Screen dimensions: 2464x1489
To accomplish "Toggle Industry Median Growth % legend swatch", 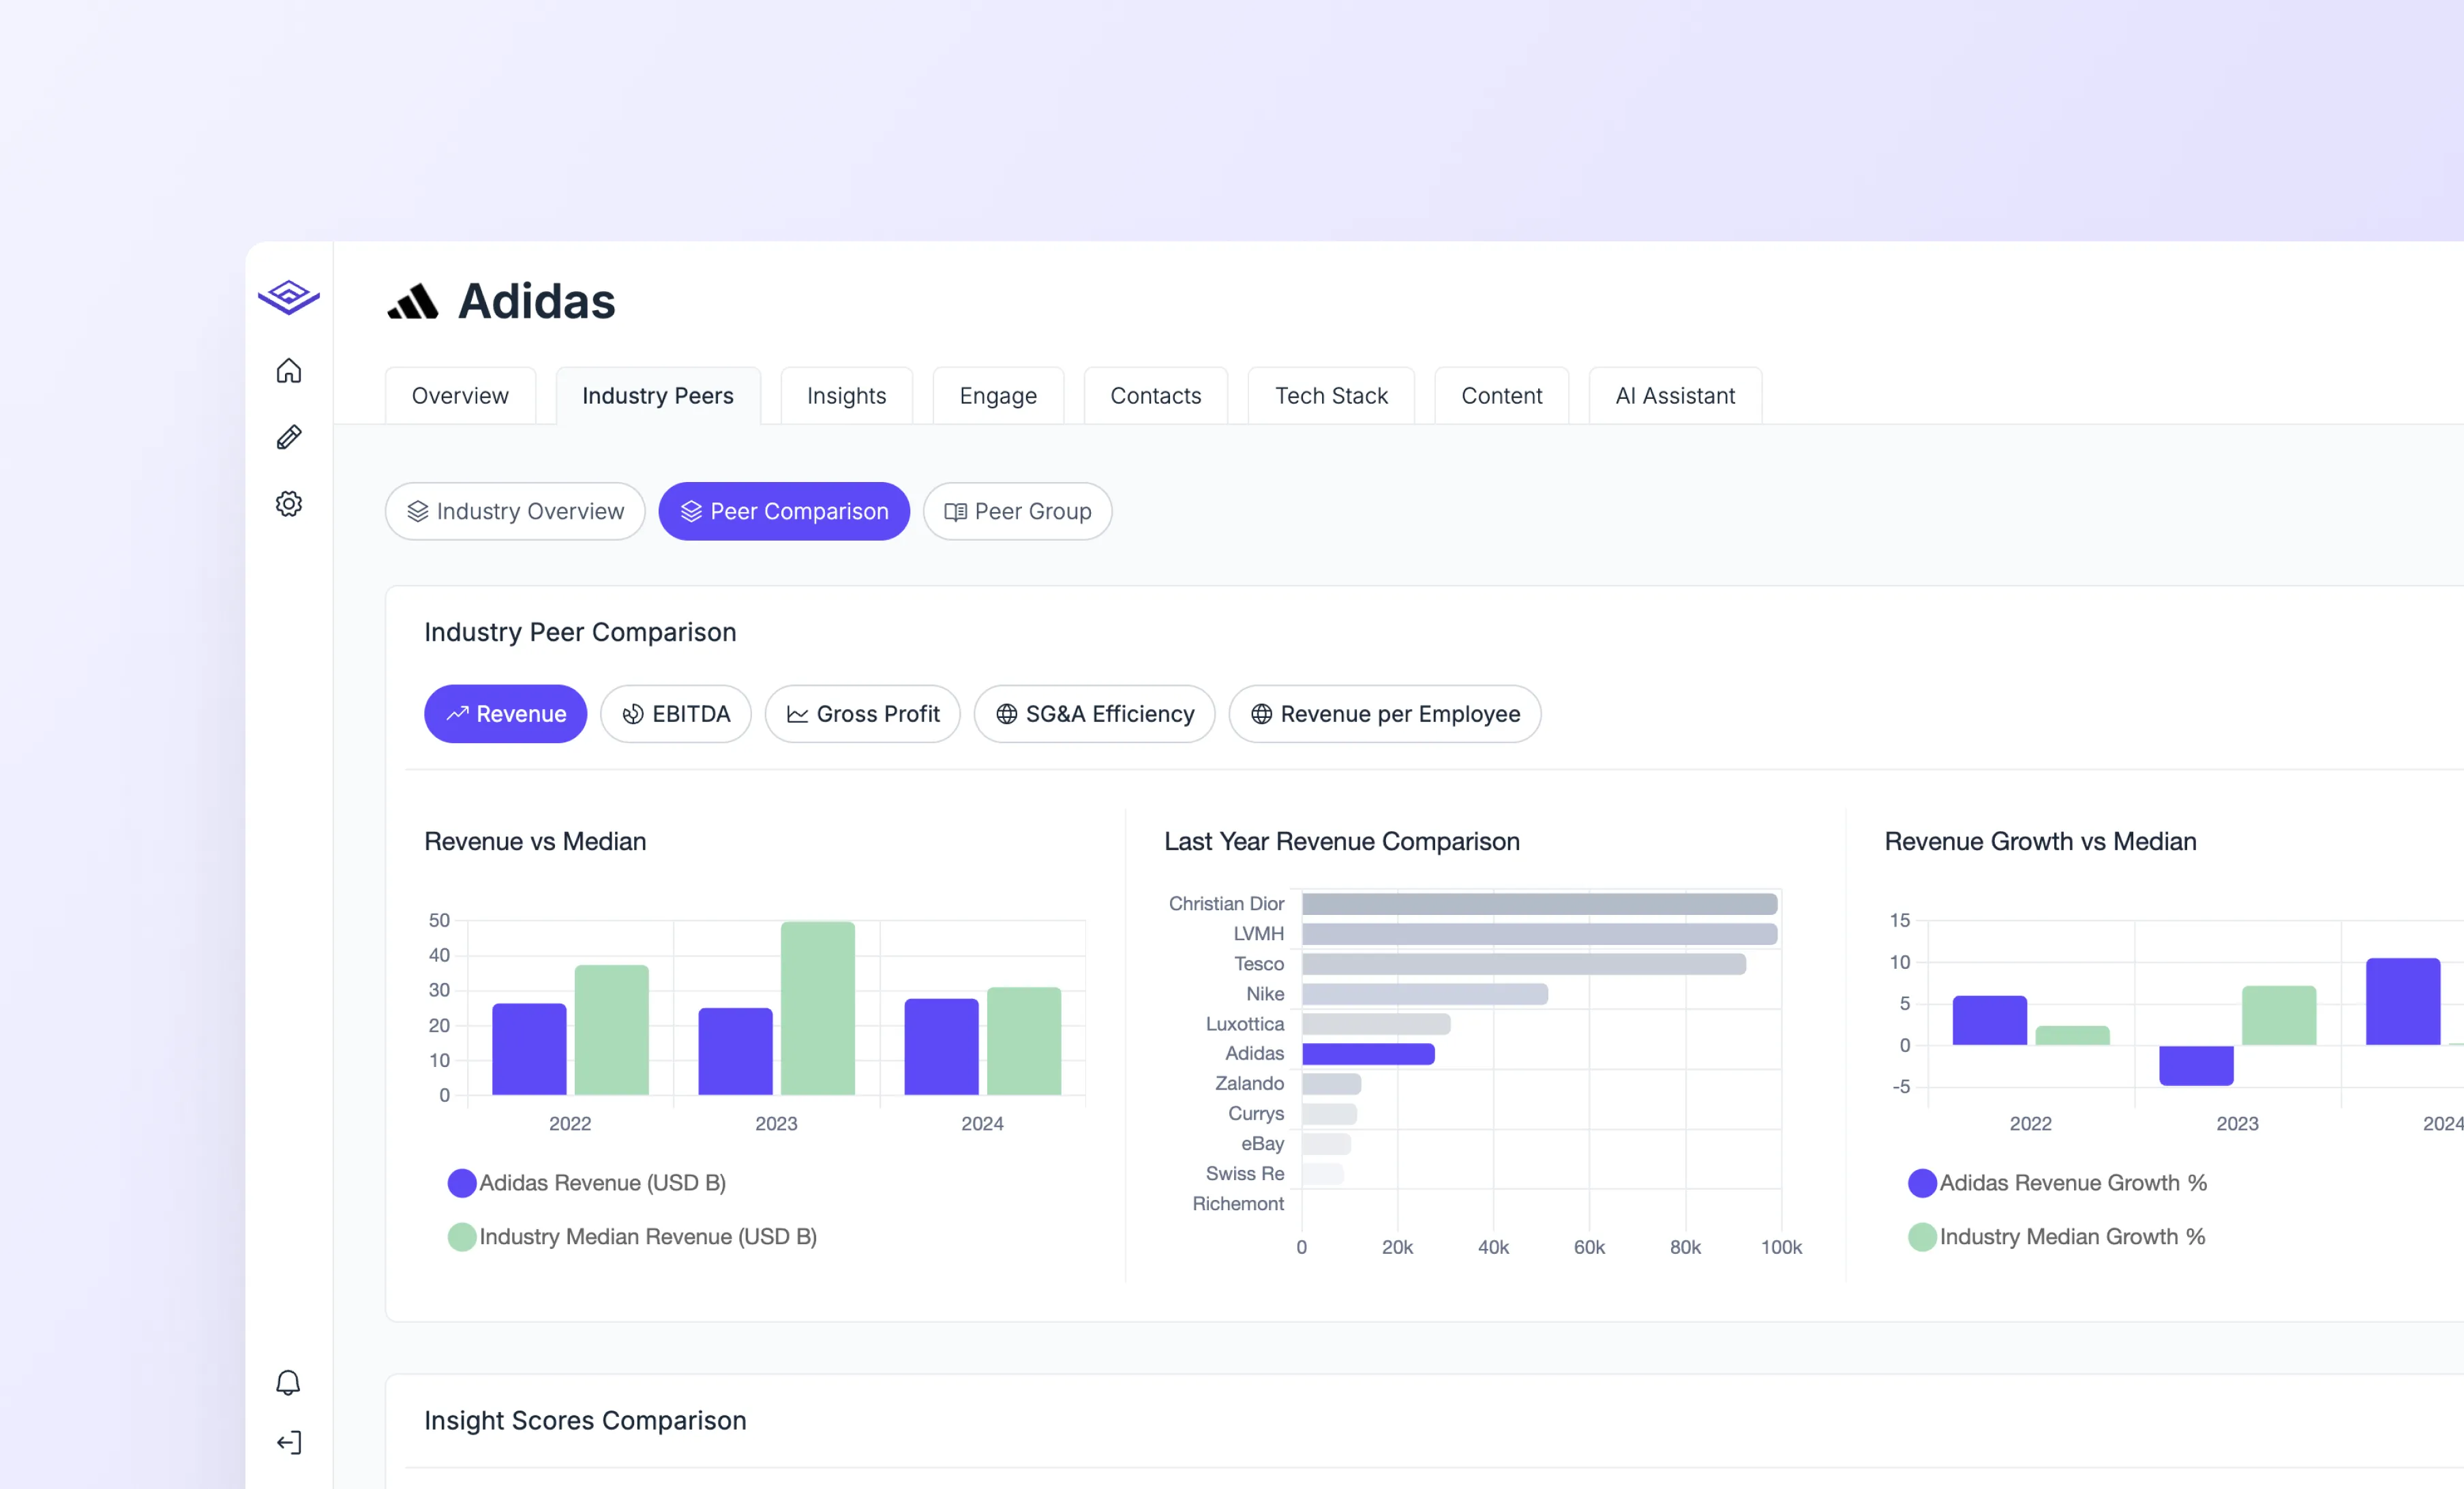I will coord(1922,1237).
